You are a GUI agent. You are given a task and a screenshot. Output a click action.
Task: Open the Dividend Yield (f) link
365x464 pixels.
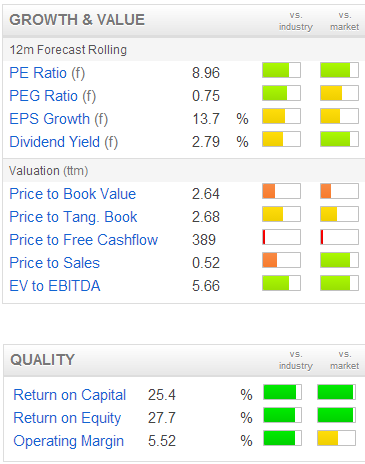point(63,142)
